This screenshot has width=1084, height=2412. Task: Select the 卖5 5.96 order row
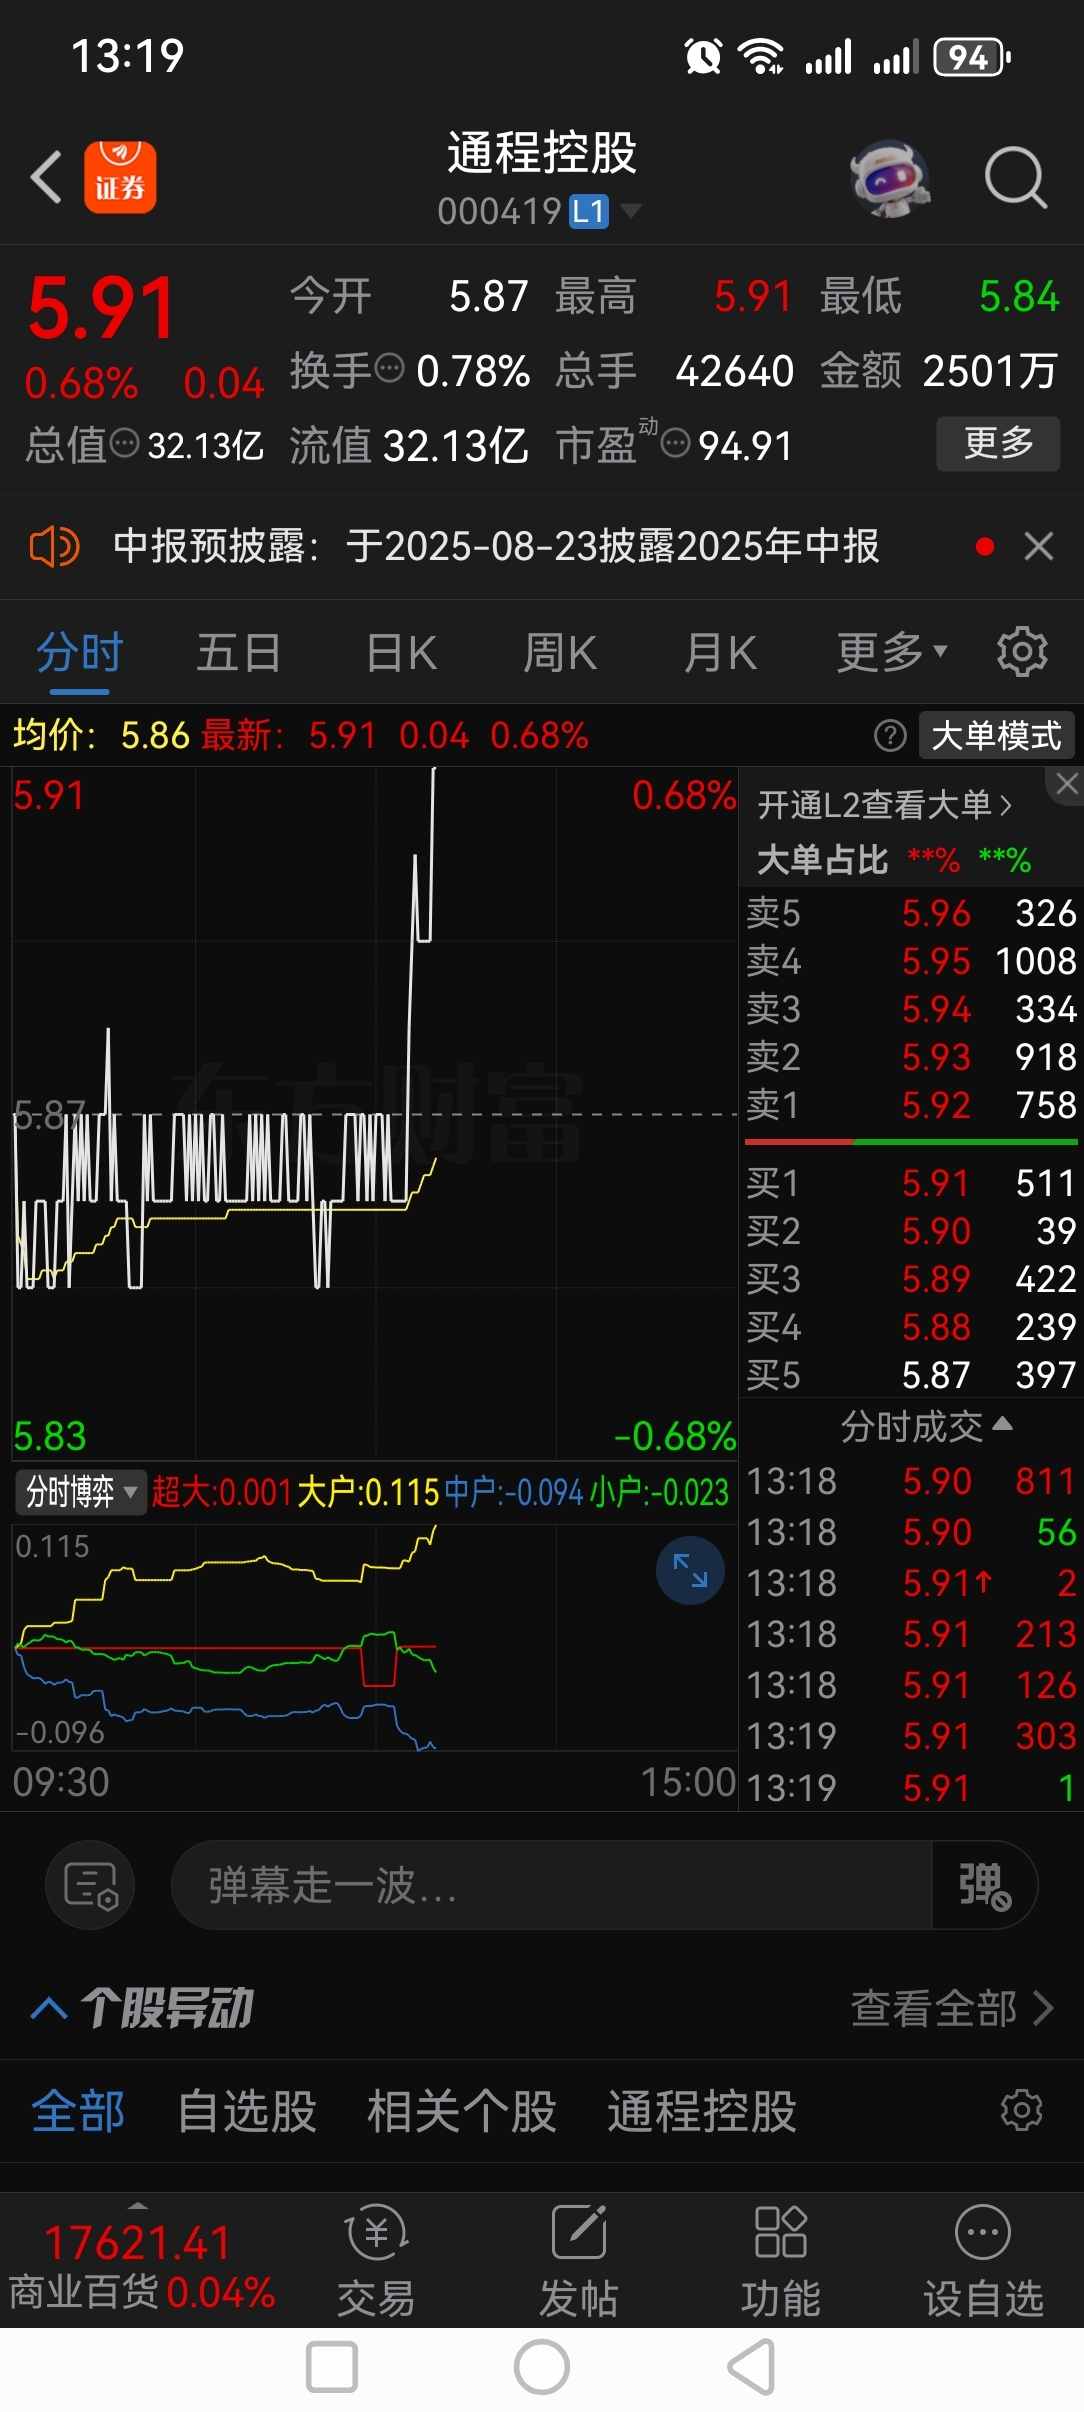[x=911, y=913]
